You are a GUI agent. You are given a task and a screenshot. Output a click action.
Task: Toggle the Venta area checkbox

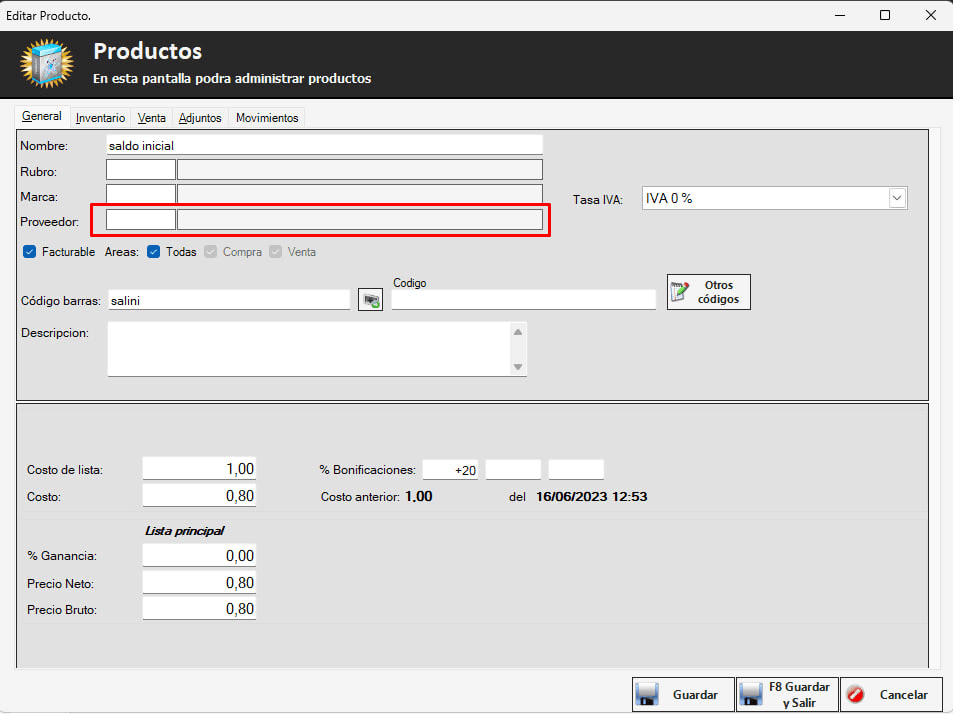(276, 252)
